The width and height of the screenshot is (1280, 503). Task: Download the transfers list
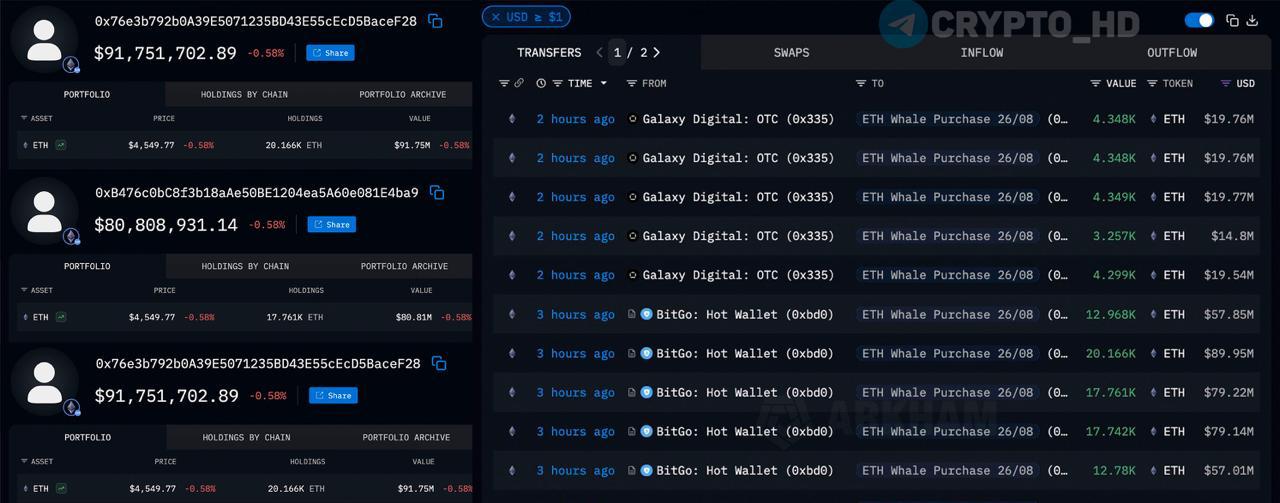pos(1252,20)
